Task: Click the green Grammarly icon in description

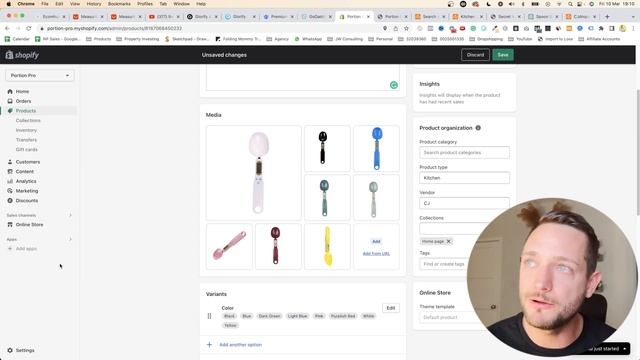Action: click(394, 85)
